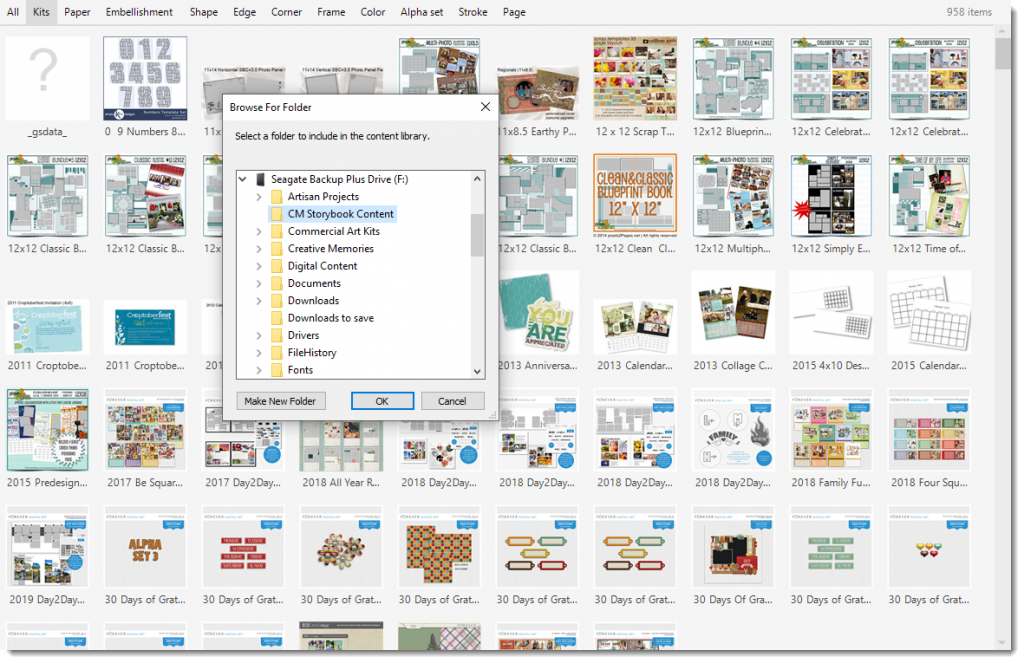1024x663 pixels.
Task: Click OK in Browse For Folder dialog
Action: point(382,401)
